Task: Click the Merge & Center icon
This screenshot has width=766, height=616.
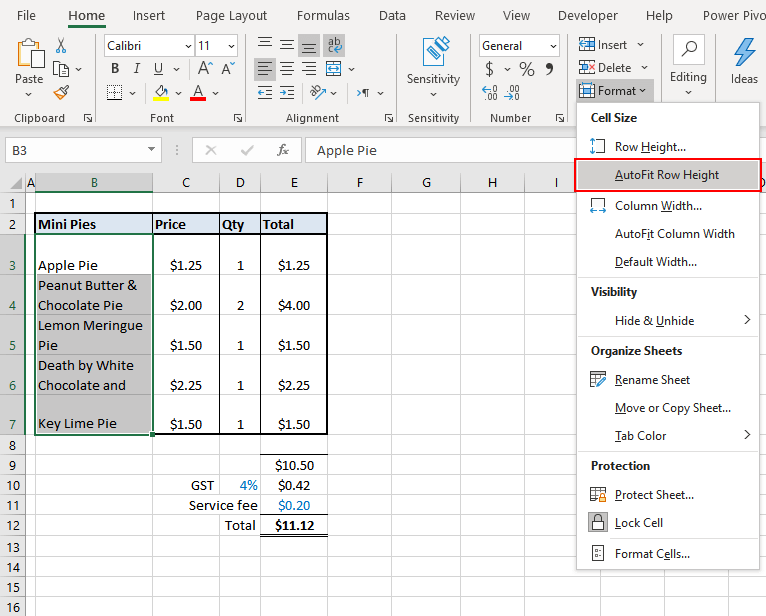Action: pos(334,68)
